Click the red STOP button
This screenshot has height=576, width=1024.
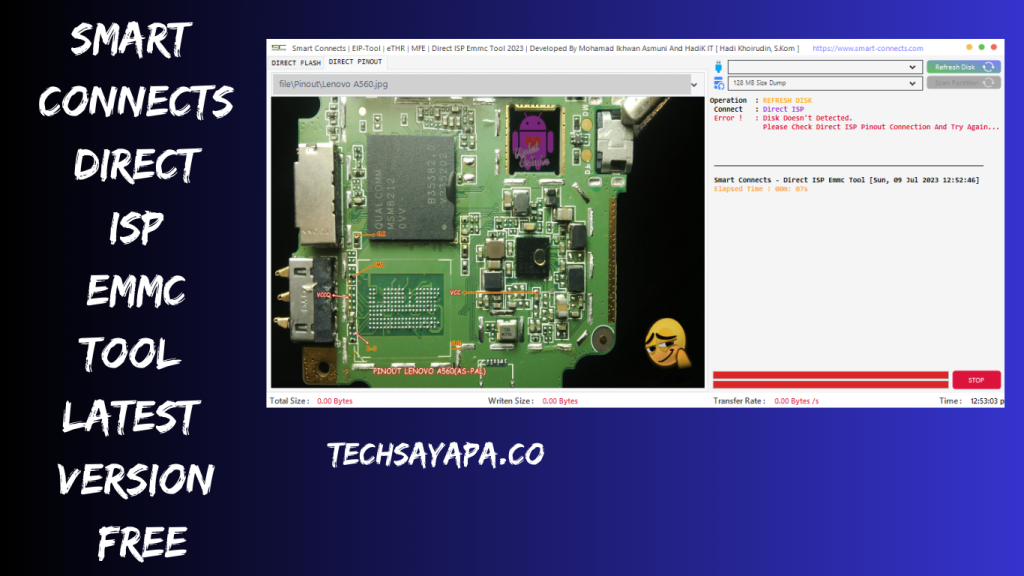point(976,380)
